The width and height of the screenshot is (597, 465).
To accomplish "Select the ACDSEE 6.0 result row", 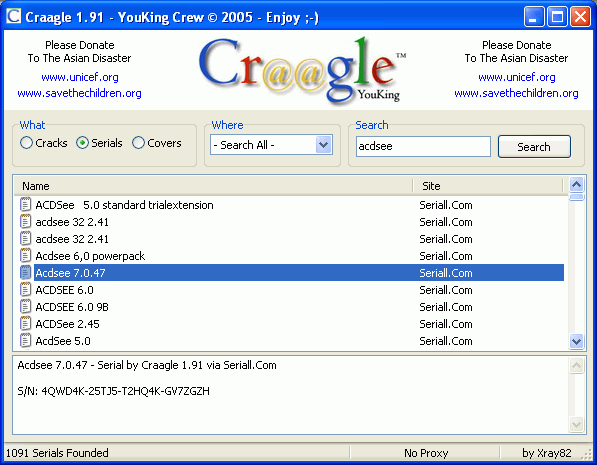I will [x=291, y=290].
